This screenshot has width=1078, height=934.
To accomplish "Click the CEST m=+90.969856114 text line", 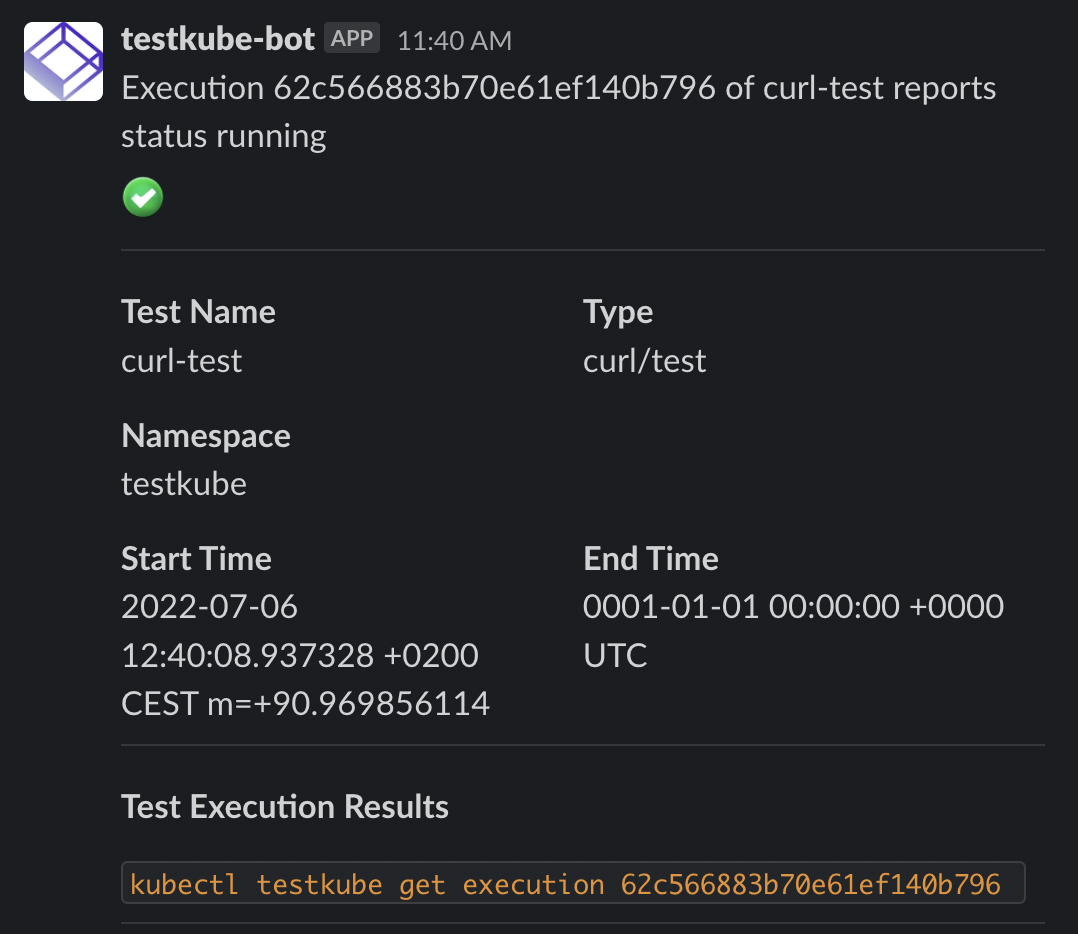I will pos(305,704).
